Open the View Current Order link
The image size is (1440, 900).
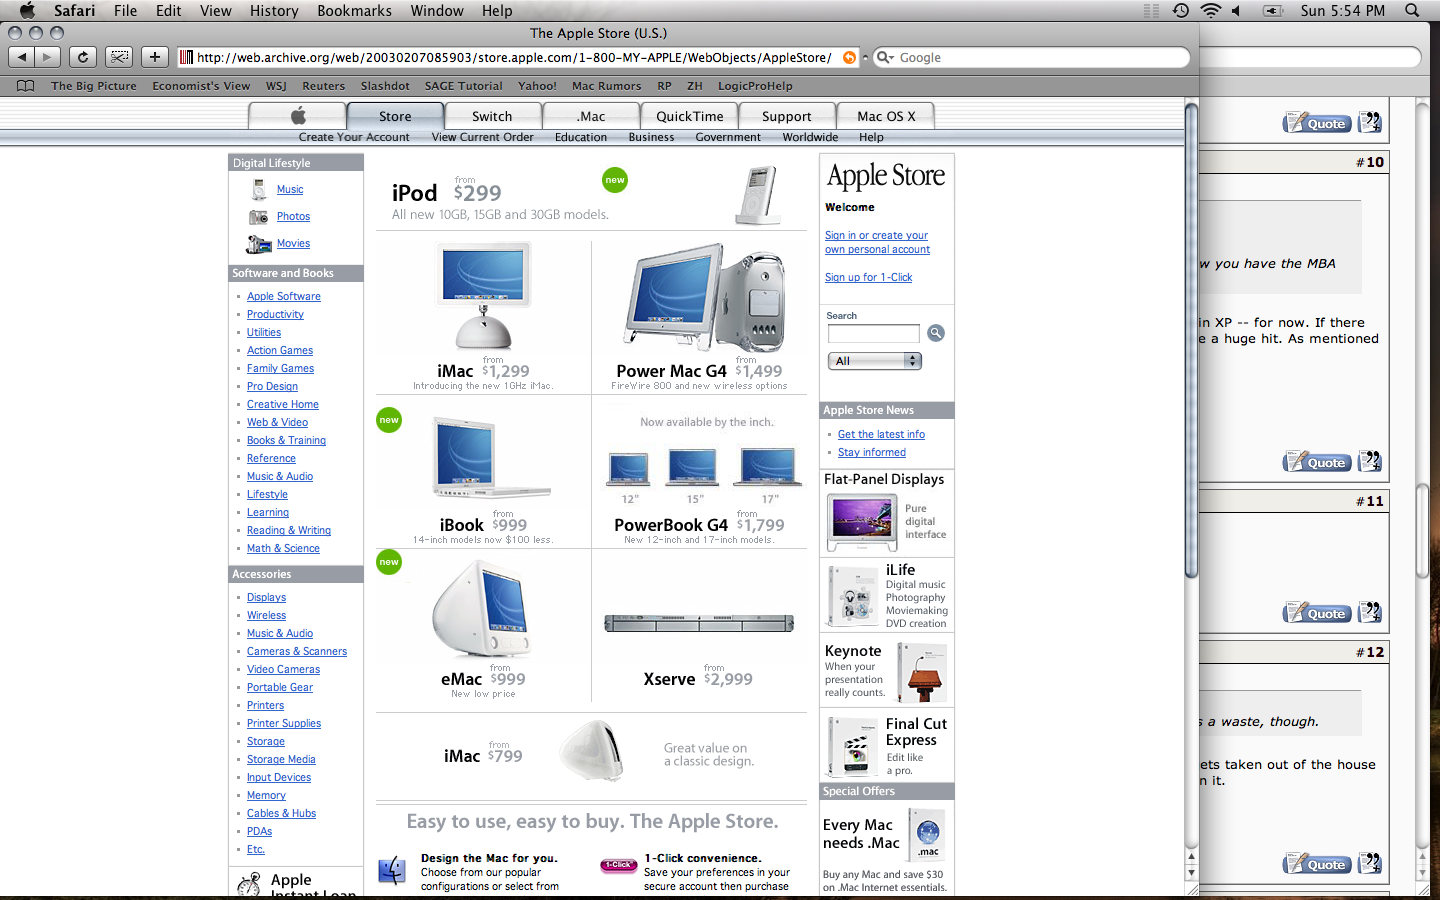pos(482,137)
